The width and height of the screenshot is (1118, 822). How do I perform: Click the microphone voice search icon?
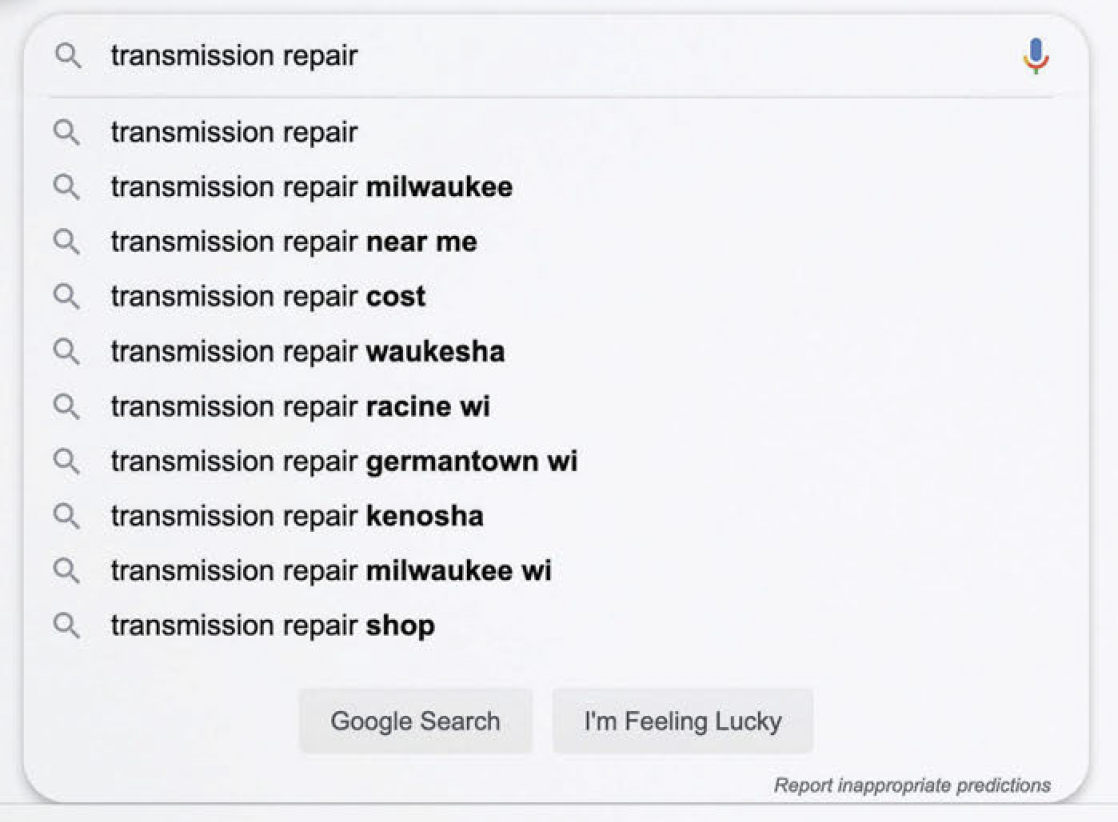tap(1036, 56)
